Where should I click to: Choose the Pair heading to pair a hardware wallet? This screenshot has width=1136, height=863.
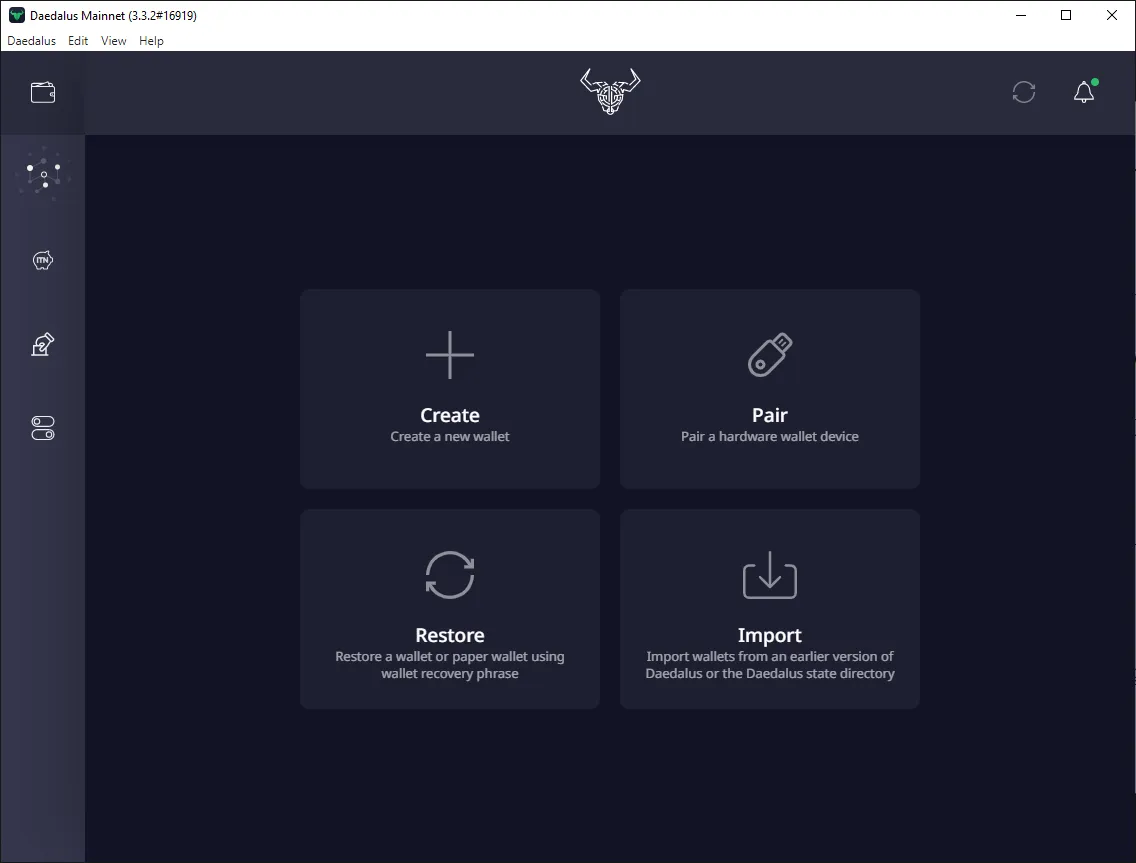pyautogui.click(x=769, y=415)
